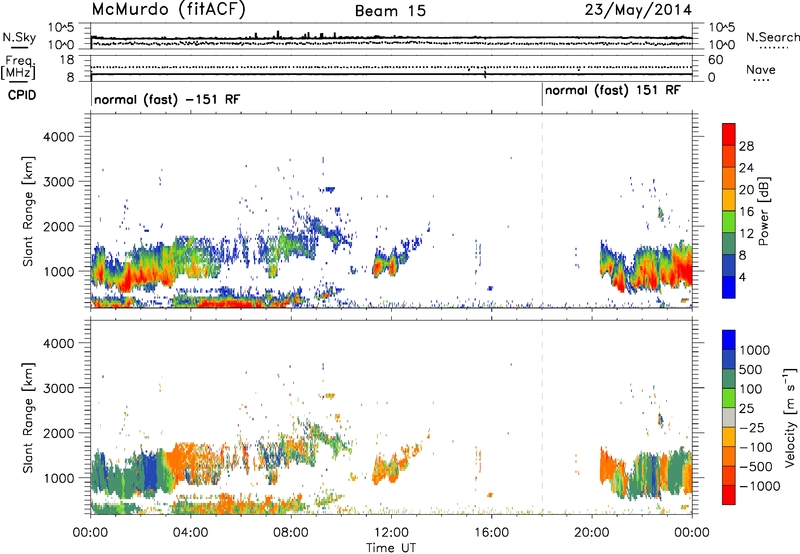Viewport: 800px width, 554px height.
Task: Click the date '23/May/2014'
Action: (x=638, y=10)
